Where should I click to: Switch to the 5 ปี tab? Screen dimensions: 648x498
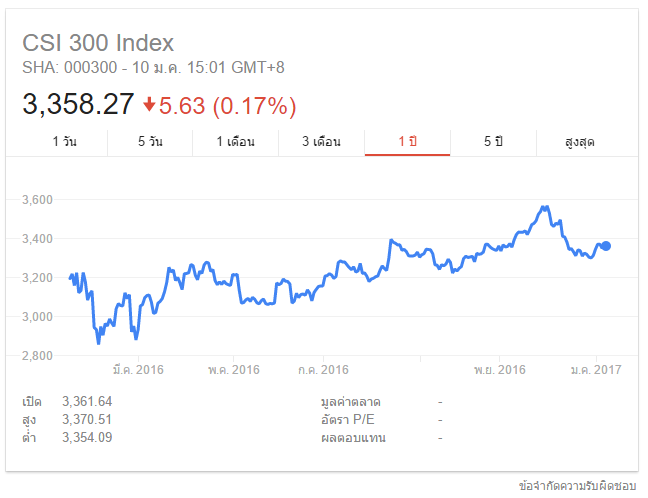coord(493,142)
